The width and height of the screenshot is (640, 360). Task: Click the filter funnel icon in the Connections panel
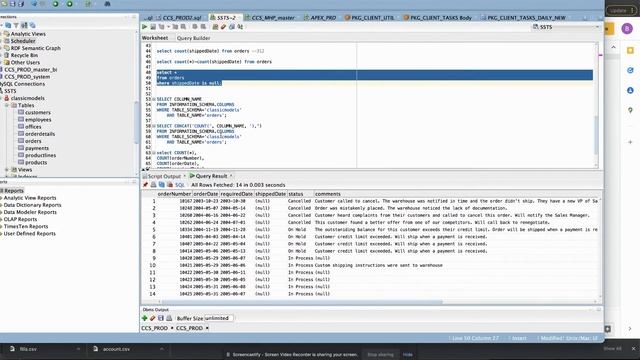click(16, 25)
